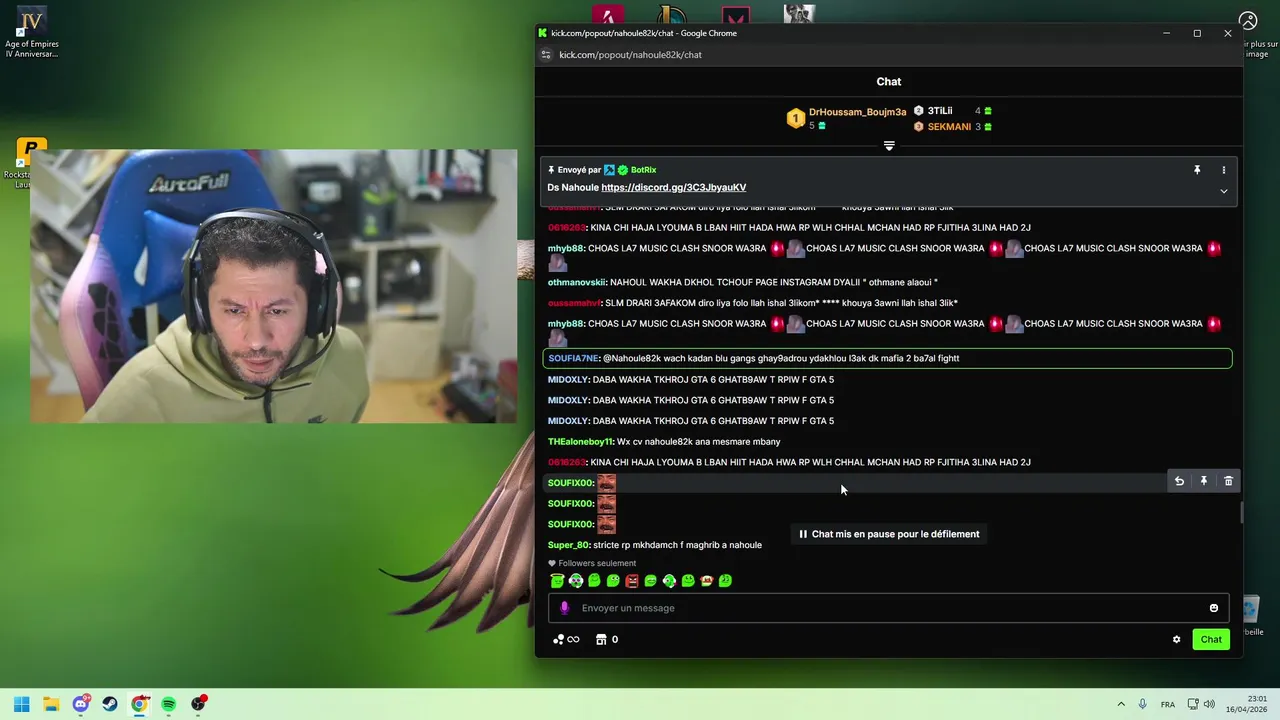Viewport: 1280px width, 720px height.
Task: Delete the hovered SOUFIX00 message with trash icon
Action: (x=1229, y=481)
